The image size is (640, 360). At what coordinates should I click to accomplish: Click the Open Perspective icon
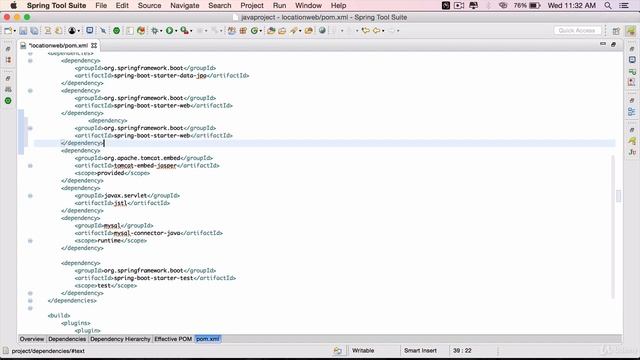click(616, 31)
